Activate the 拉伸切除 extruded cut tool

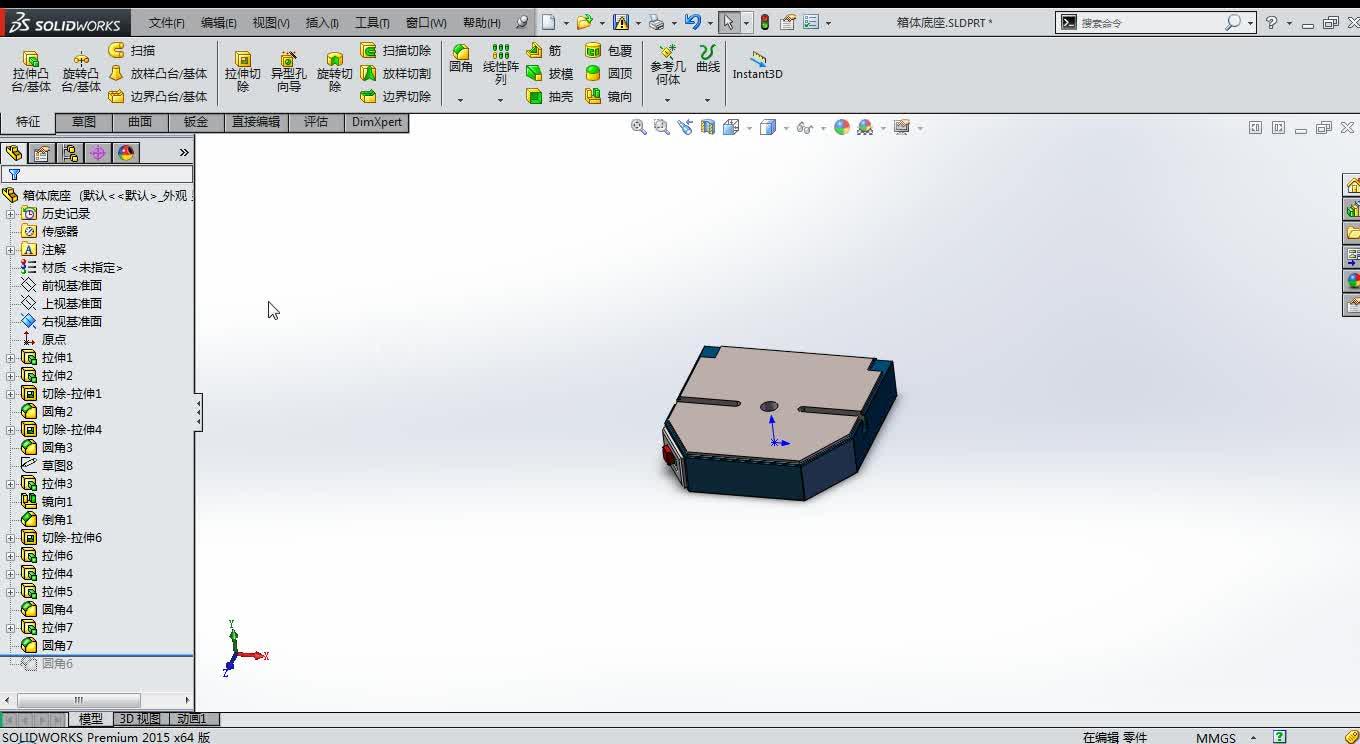pyautogui.click(x=243, y=72)
